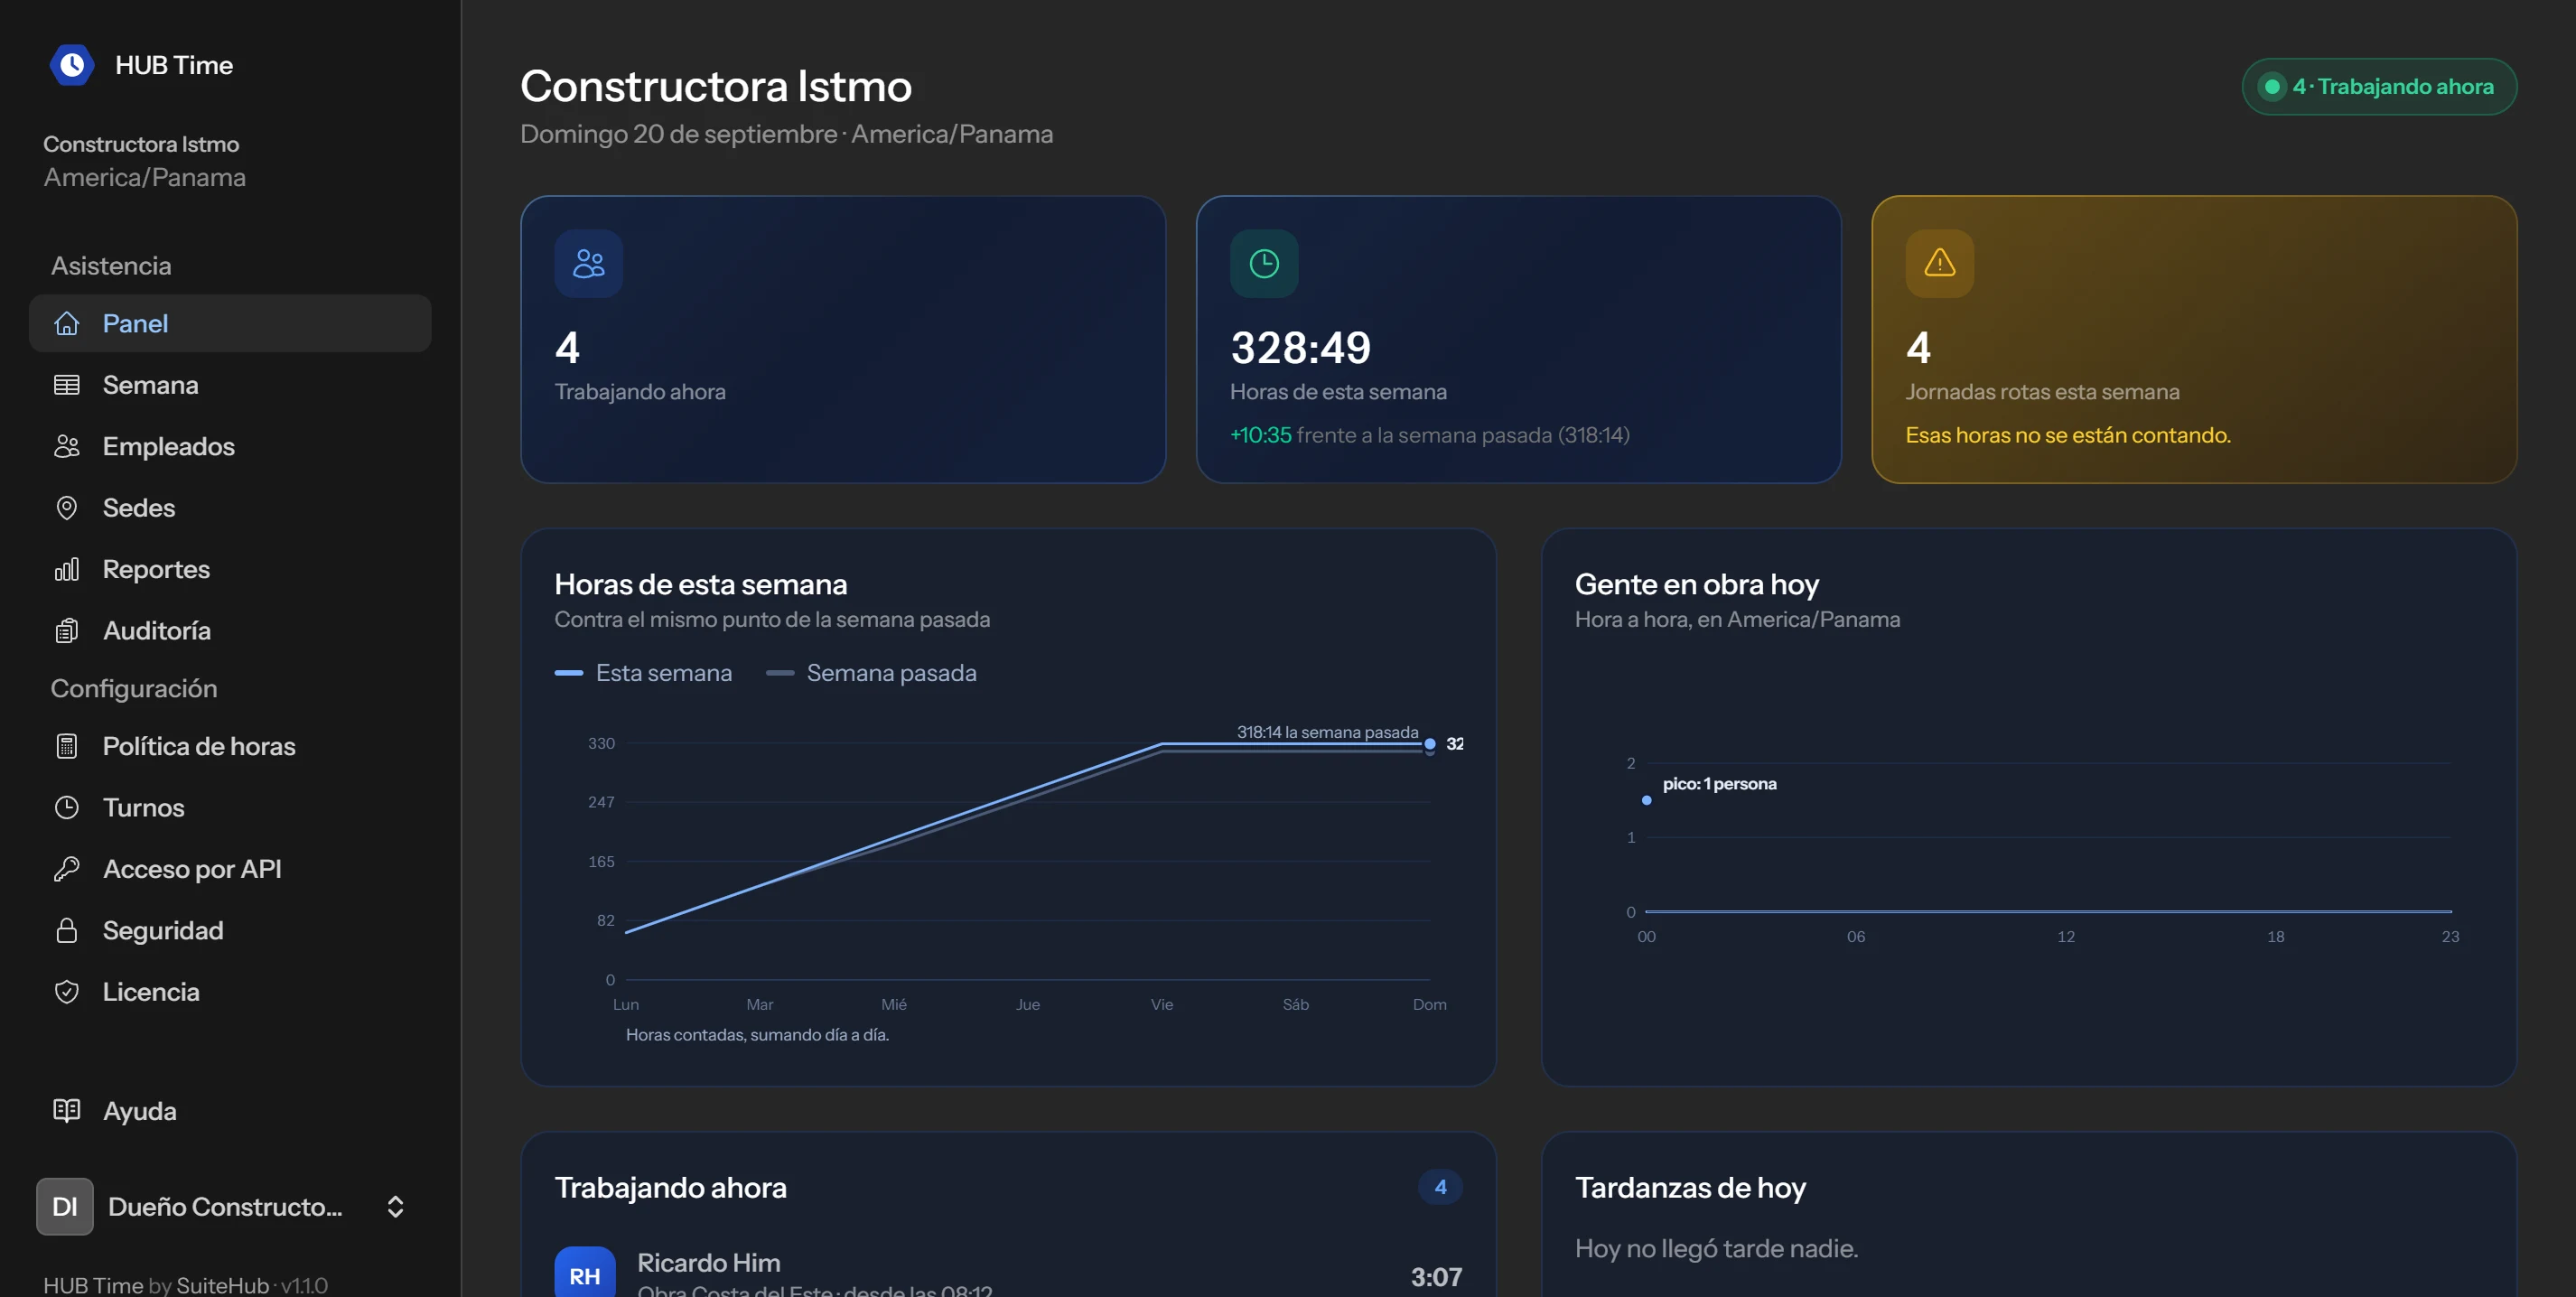Click the 'Horas de esta semana' chart title

pyautogui.click(x=701, y=584)
